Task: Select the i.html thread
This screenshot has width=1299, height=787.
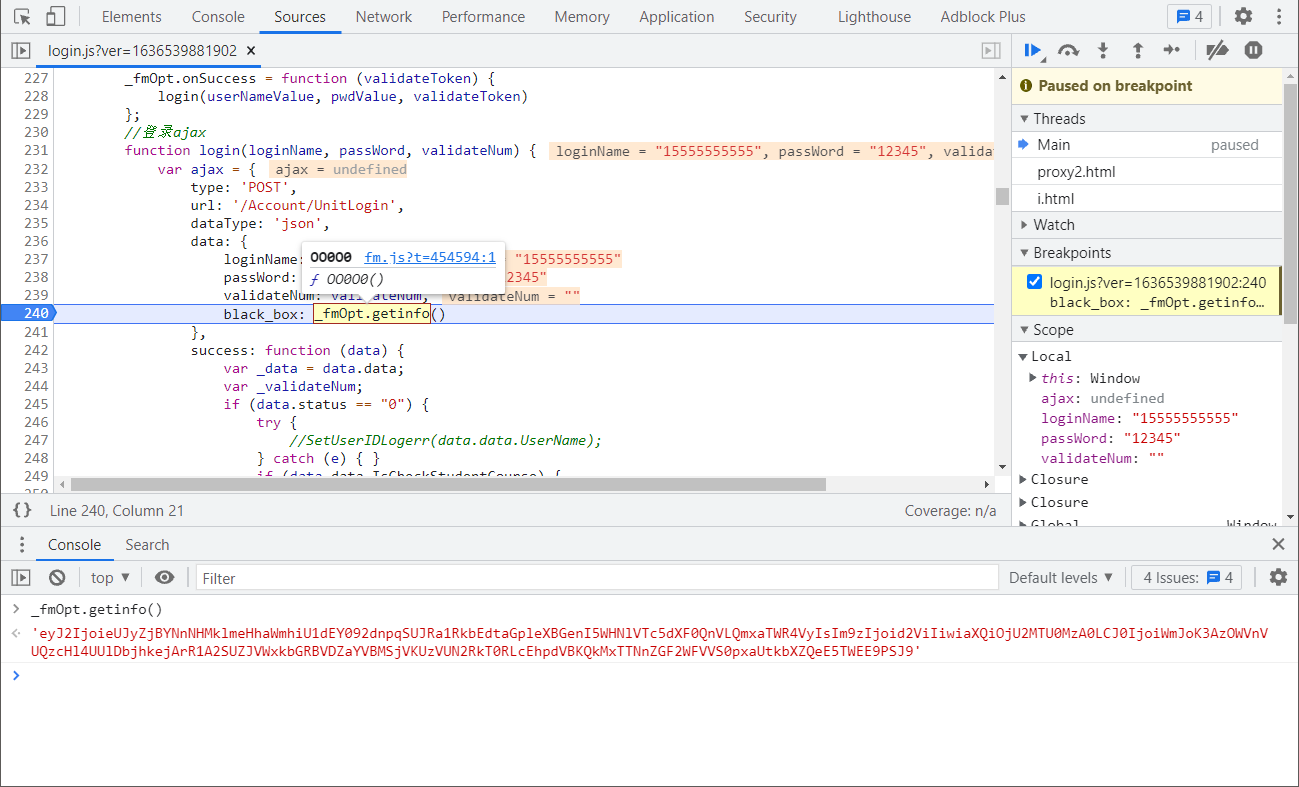Action: (x=1147, y=198)
